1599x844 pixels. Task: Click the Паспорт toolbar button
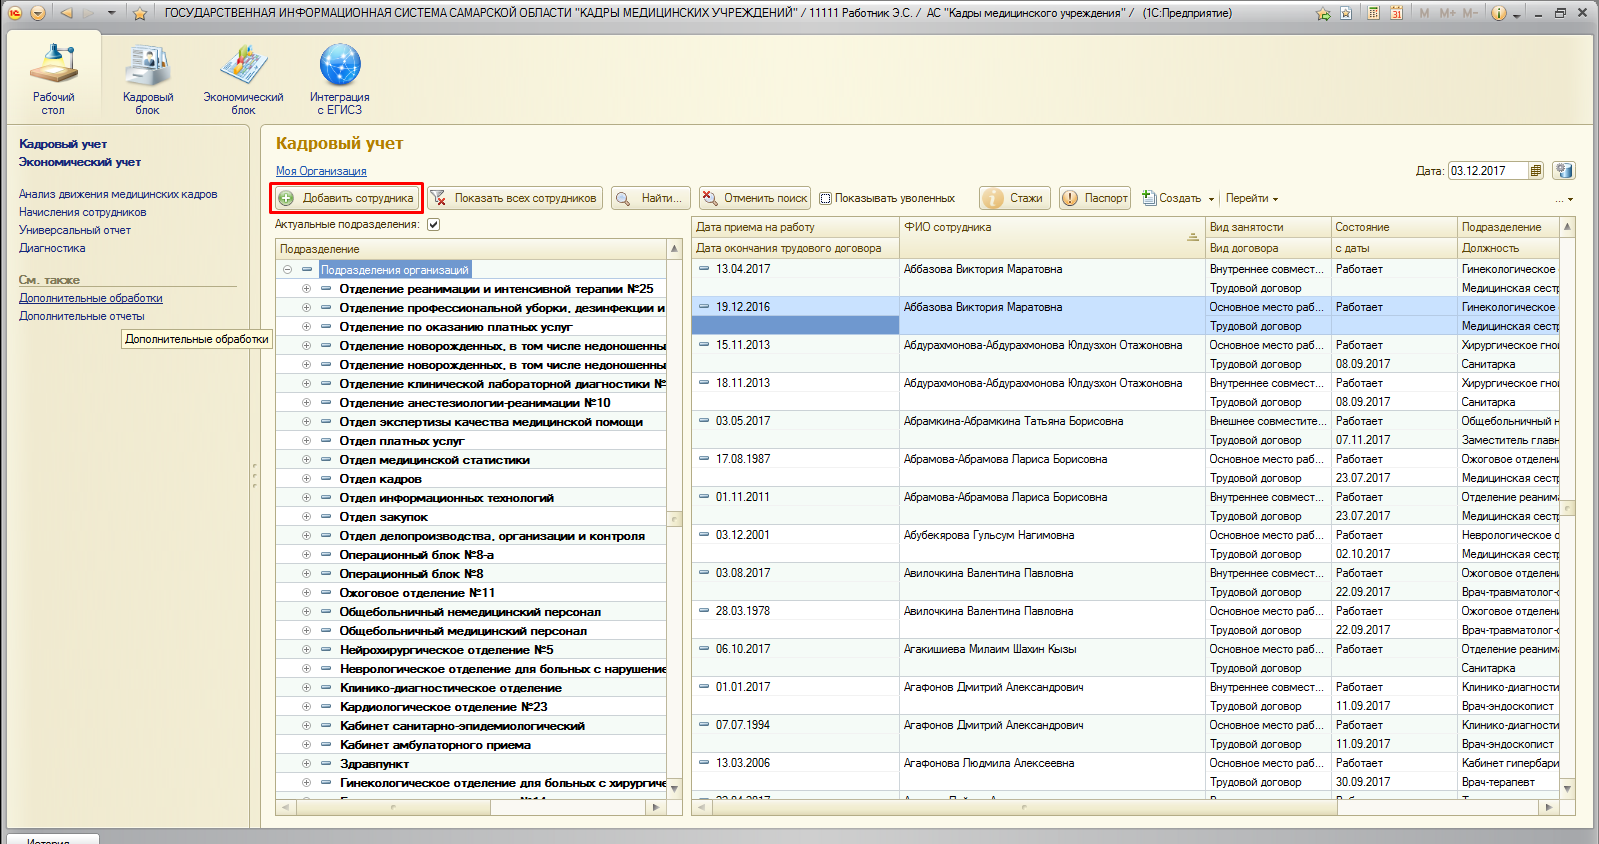[1095, 198]
